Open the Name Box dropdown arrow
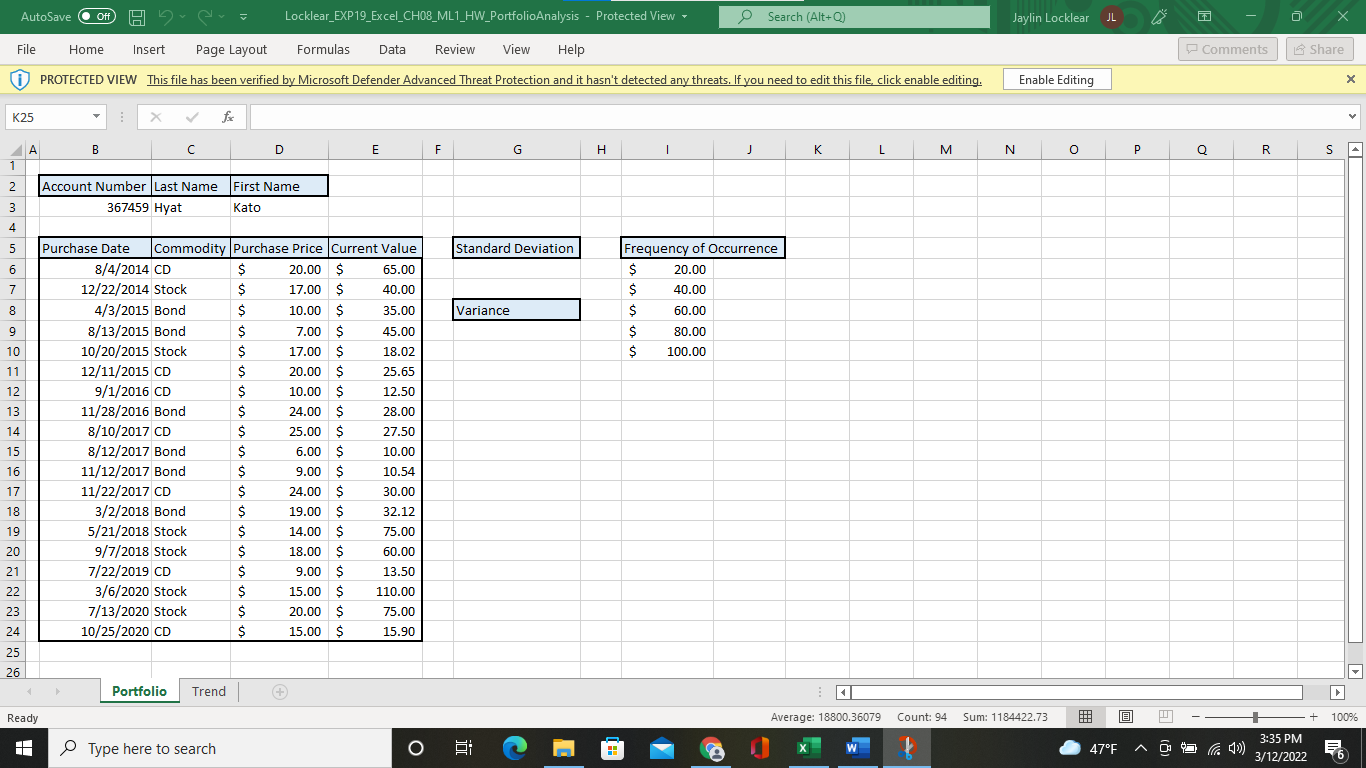The image size is (1366, 768). 96,117
